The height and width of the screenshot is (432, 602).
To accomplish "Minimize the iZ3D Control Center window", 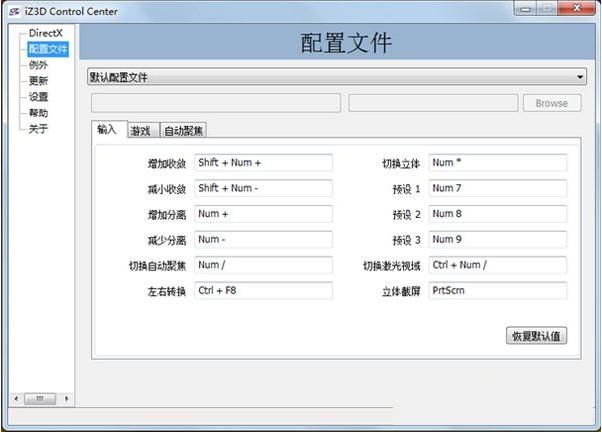I will pos(526,8).
